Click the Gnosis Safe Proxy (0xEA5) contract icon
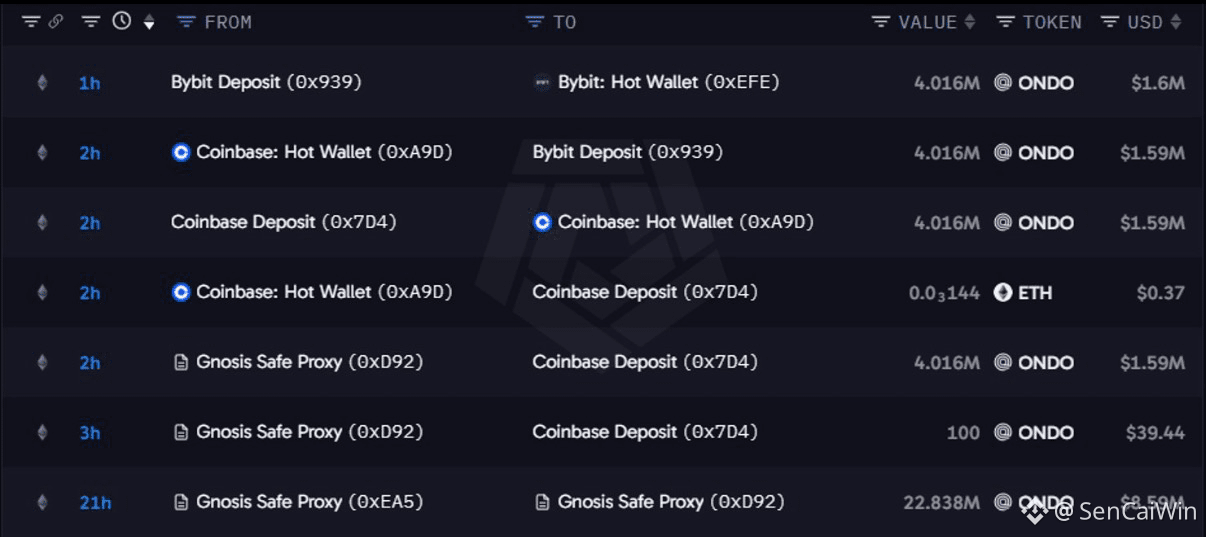The image size is (1206, 537). coord(181,502)
